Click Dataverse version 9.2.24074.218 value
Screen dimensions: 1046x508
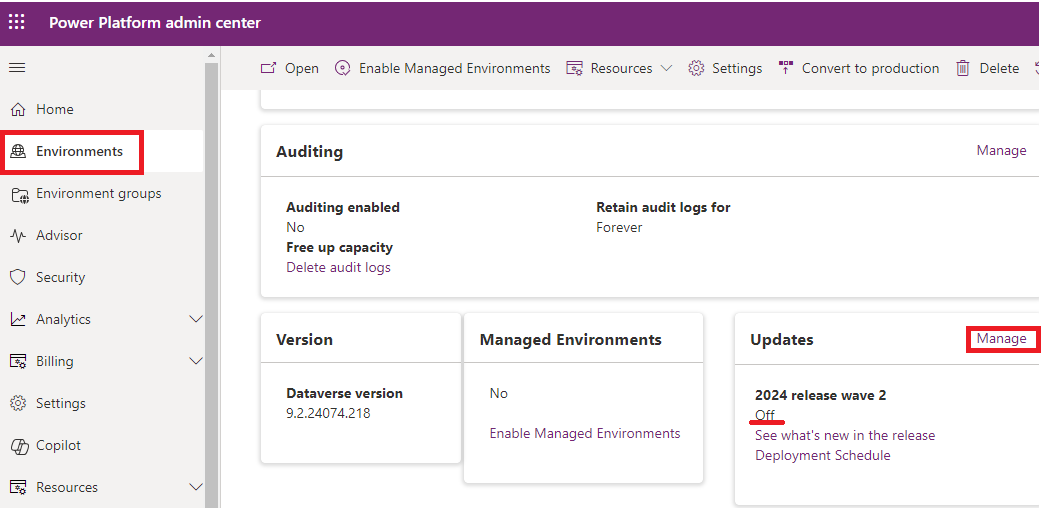click(328, 413)
